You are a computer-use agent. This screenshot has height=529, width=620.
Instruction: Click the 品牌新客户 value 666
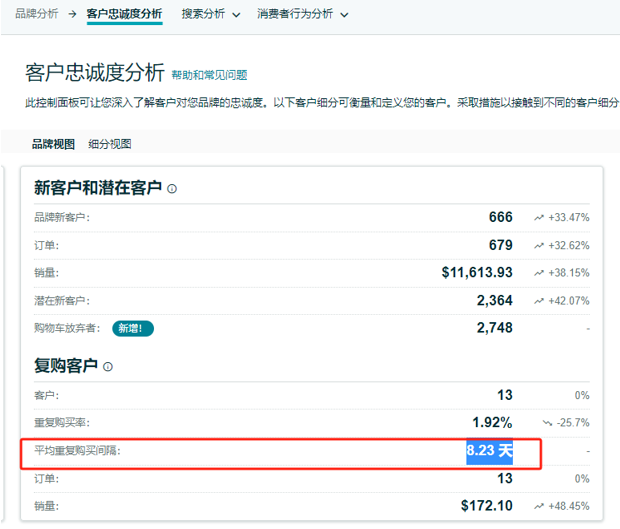500,217
